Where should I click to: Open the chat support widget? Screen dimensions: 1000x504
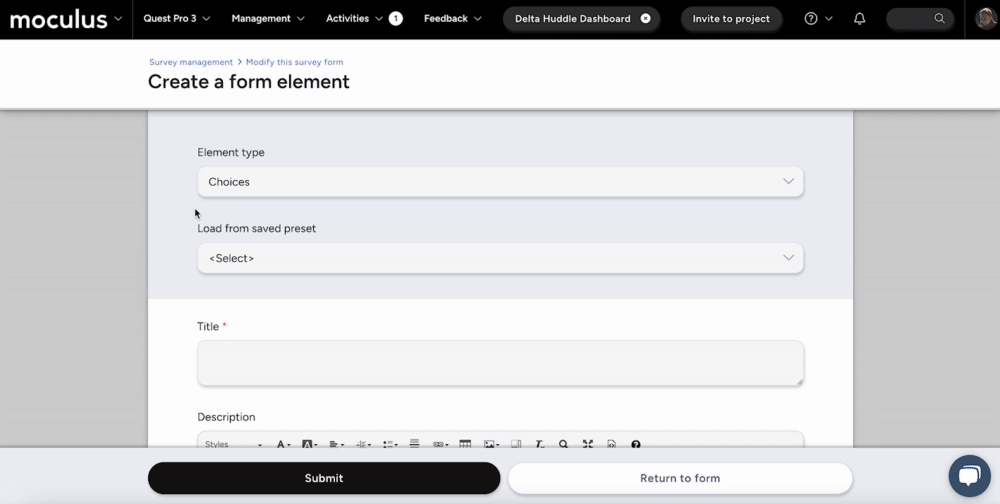(x=968, y=476)
